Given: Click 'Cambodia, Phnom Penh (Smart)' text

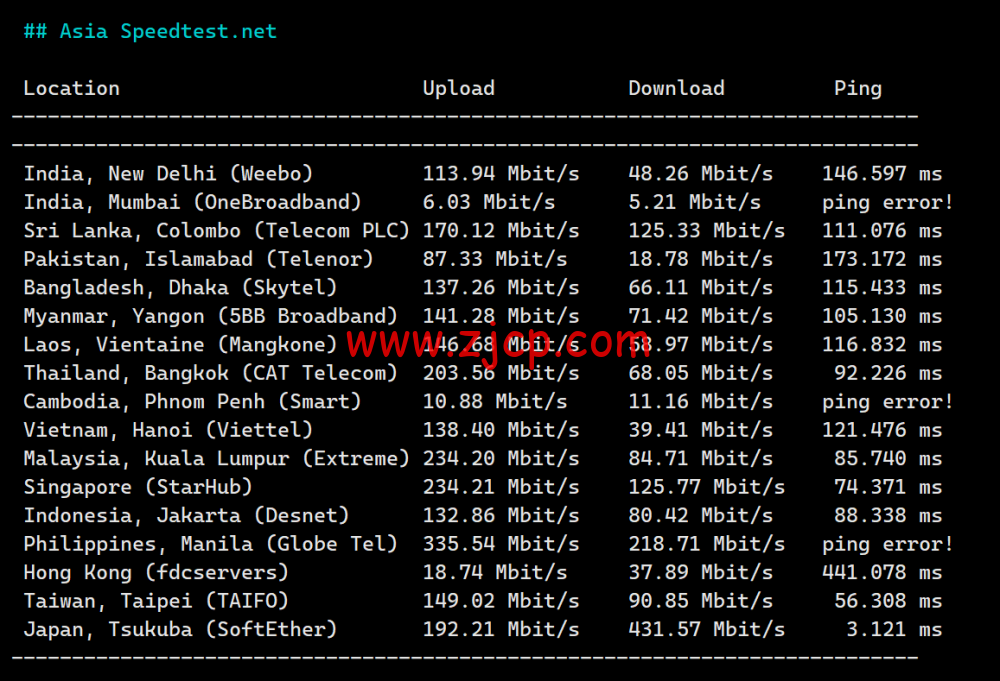Looking at the screenshot, I should pyautogui.click(x=193, y=402).
